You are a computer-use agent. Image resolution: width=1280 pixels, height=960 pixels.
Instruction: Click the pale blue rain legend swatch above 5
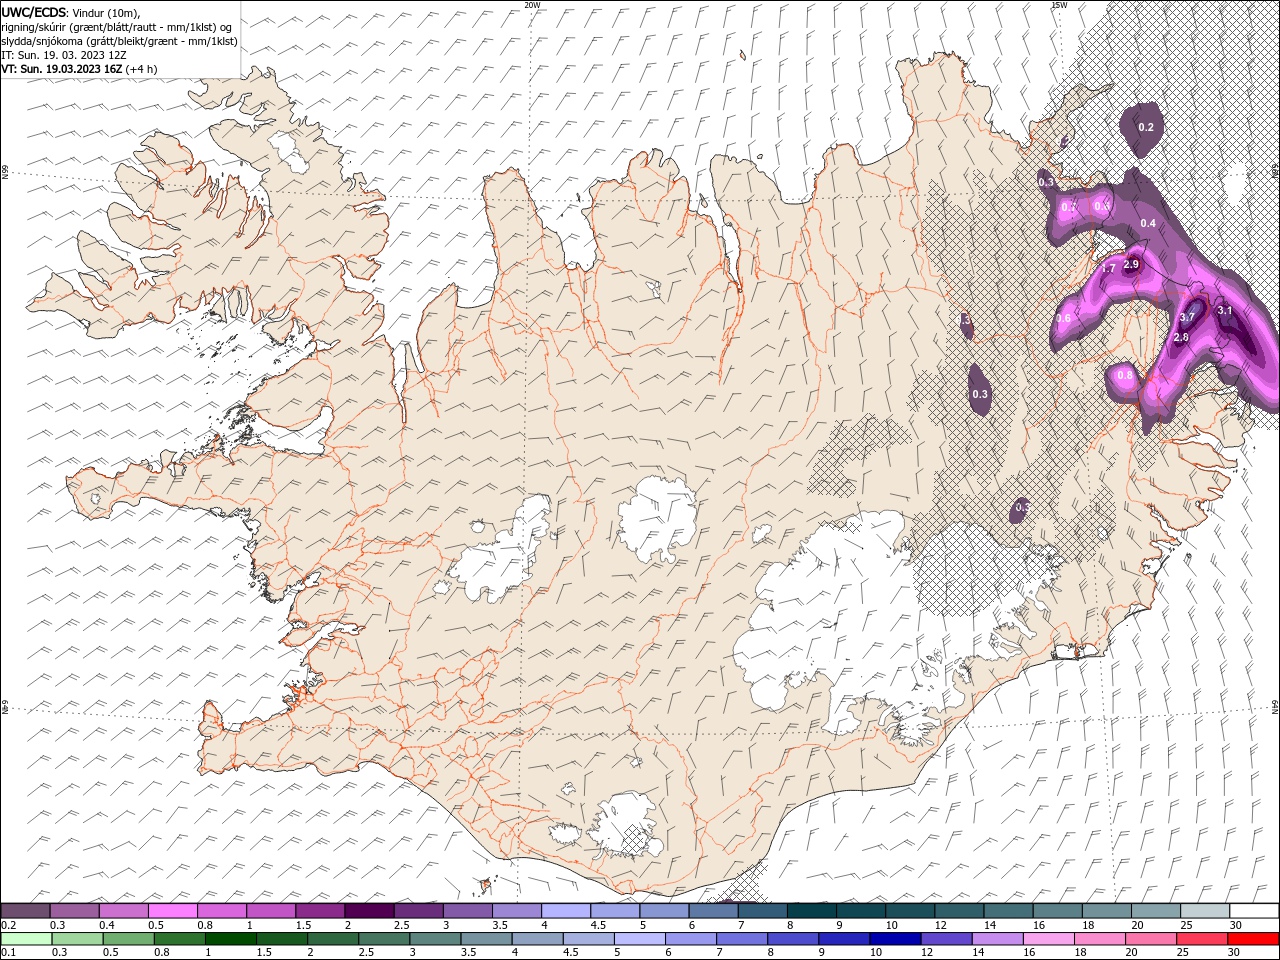coord(639,939)
